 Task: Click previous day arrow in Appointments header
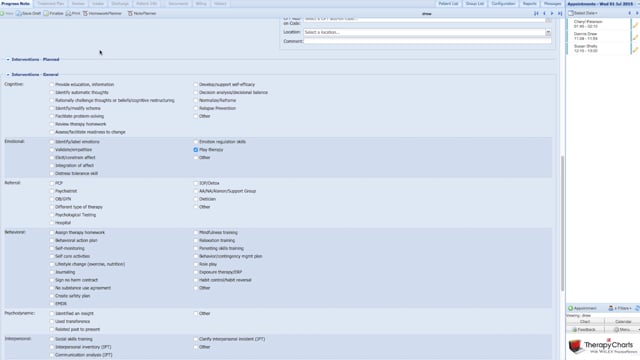629,13
